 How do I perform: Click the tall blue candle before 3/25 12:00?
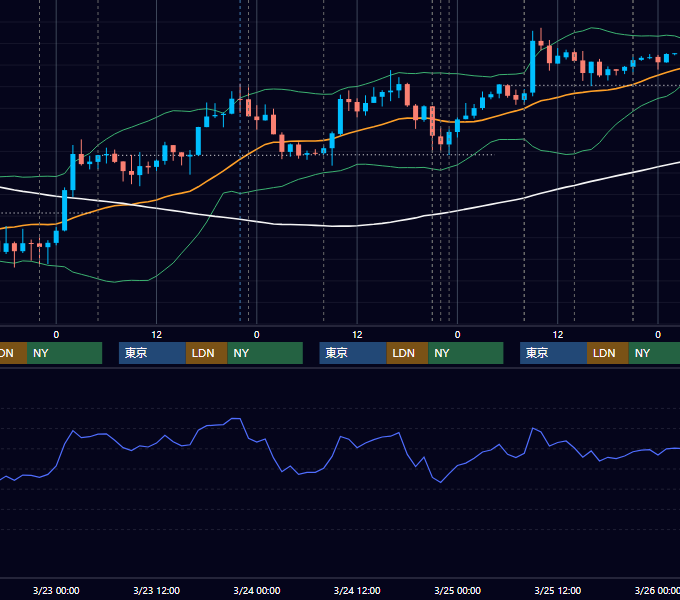click(533, 65)
